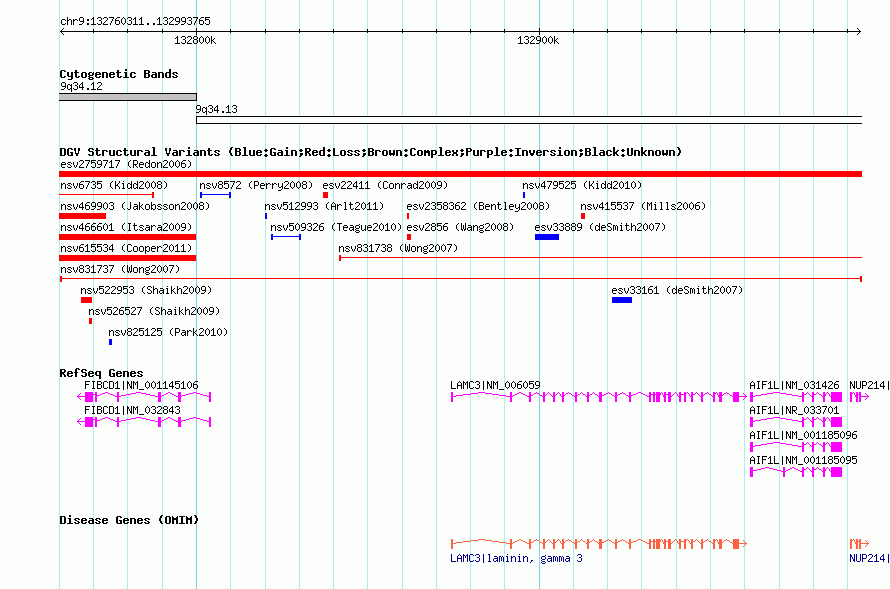Click nsv526527 (Shaikh2009) label
The height and width of the screenshot is (589, 890).
point(154,311)
